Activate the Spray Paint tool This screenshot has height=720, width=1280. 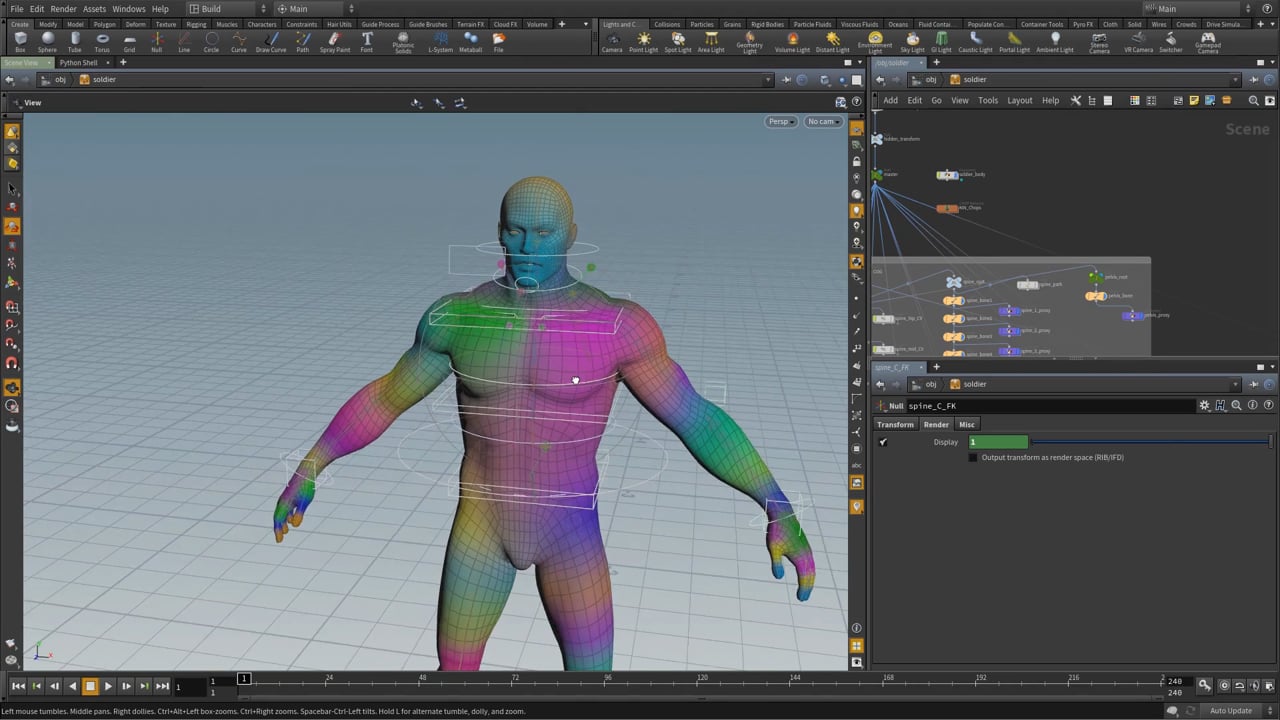334,40
